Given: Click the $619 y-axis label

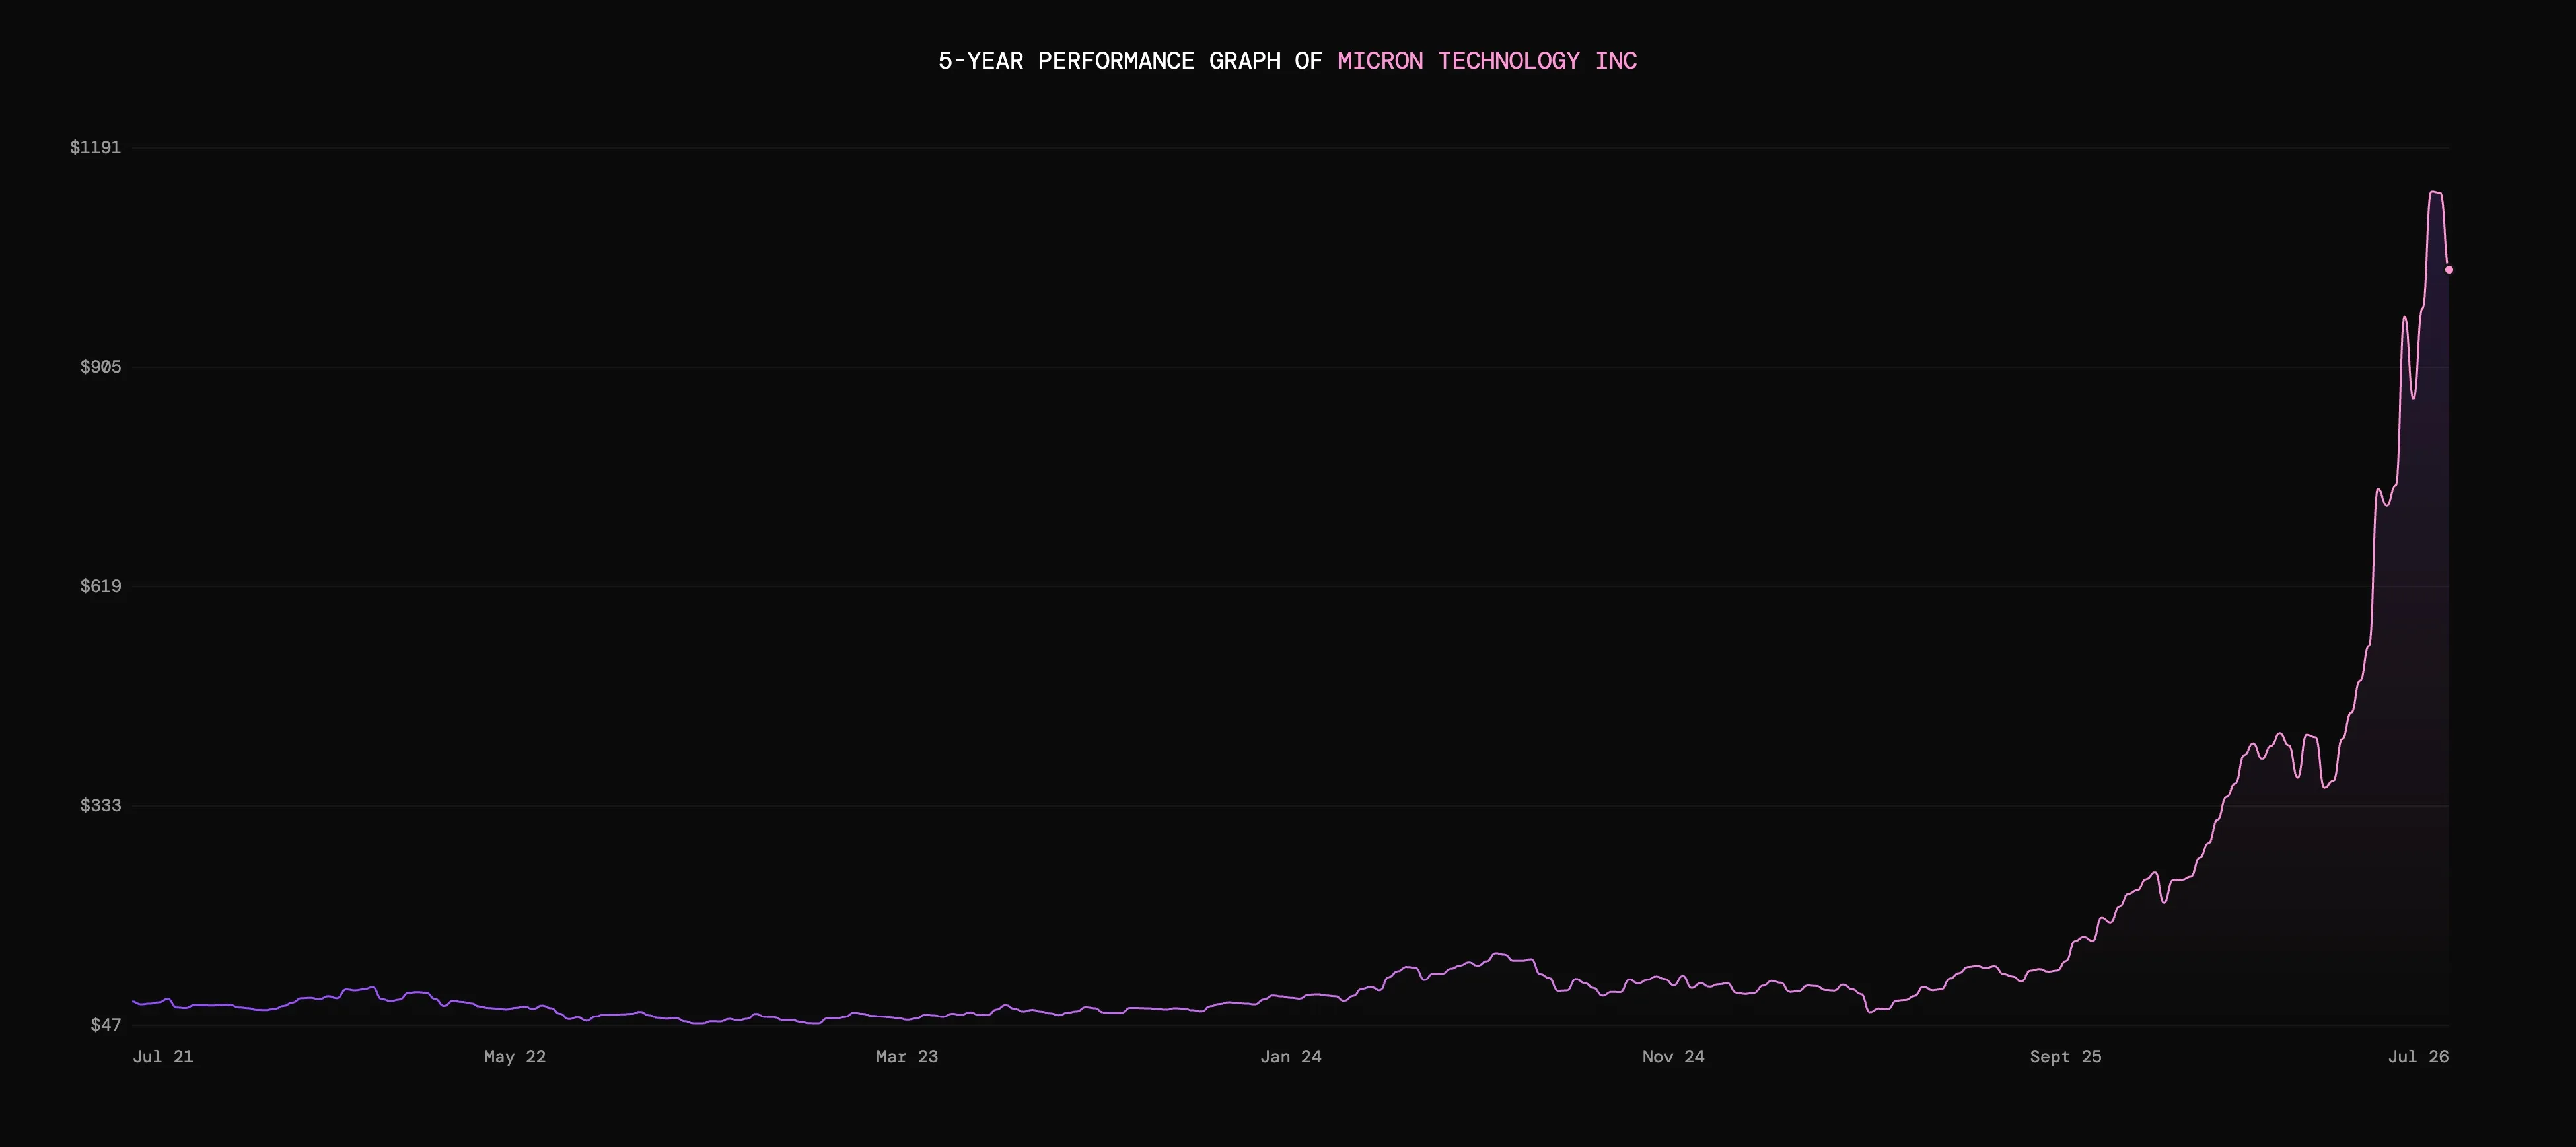Looking at the screenshot, I should (100, 585).
